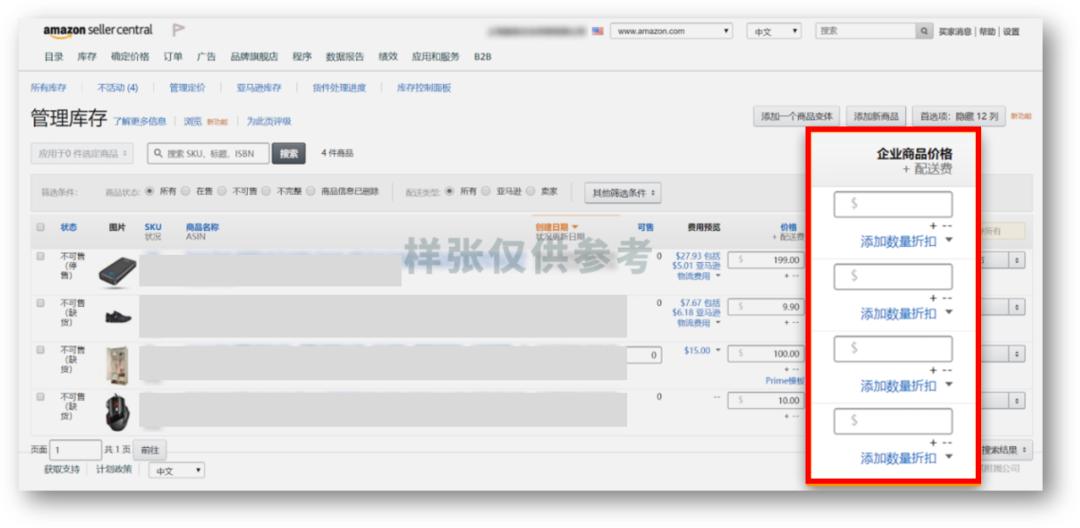Open the 库存 menu in navigation bar
Image resolution: width=1080 pixels, height=528 pixels.
(87, 57)
